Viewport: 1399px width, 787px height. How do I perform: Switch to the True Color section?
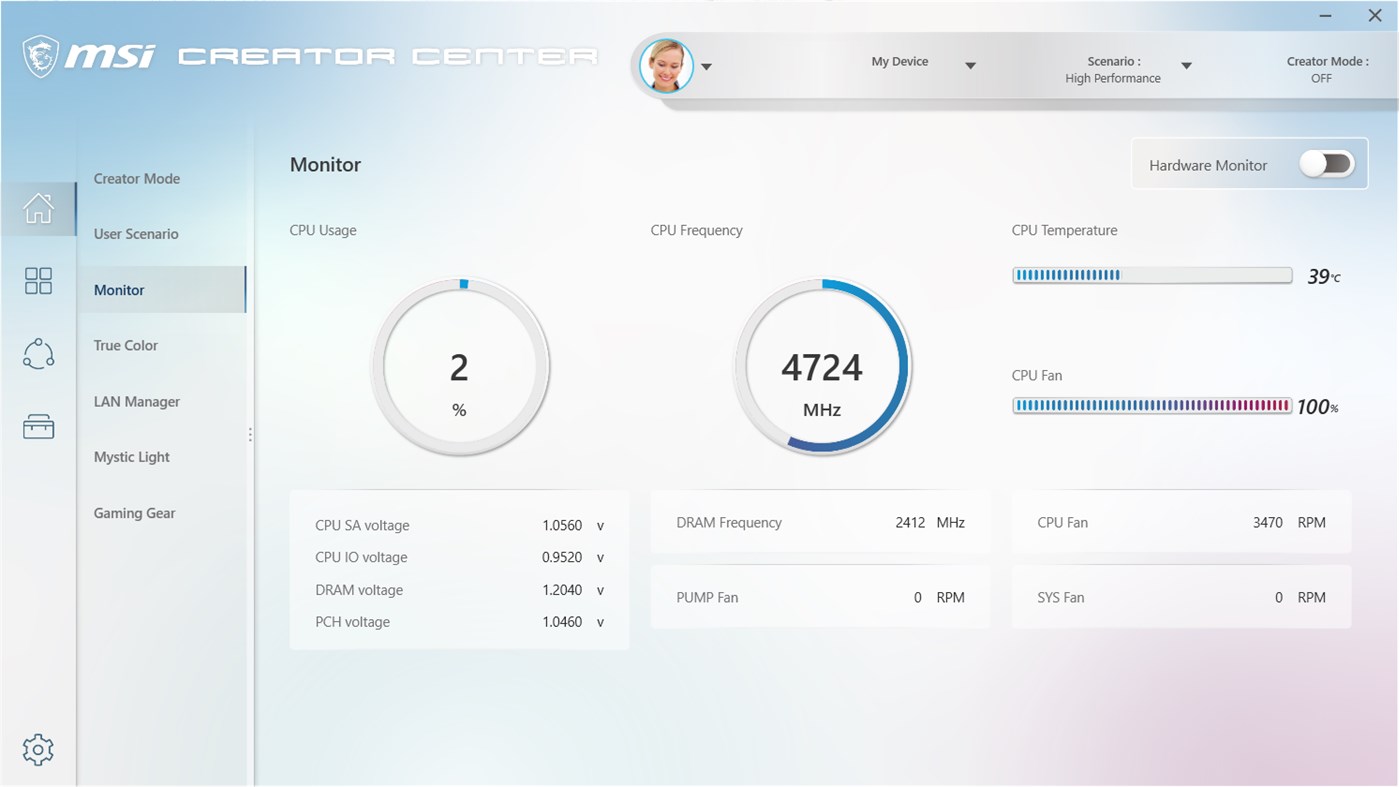pyautogui.click(x=125, y=345)
